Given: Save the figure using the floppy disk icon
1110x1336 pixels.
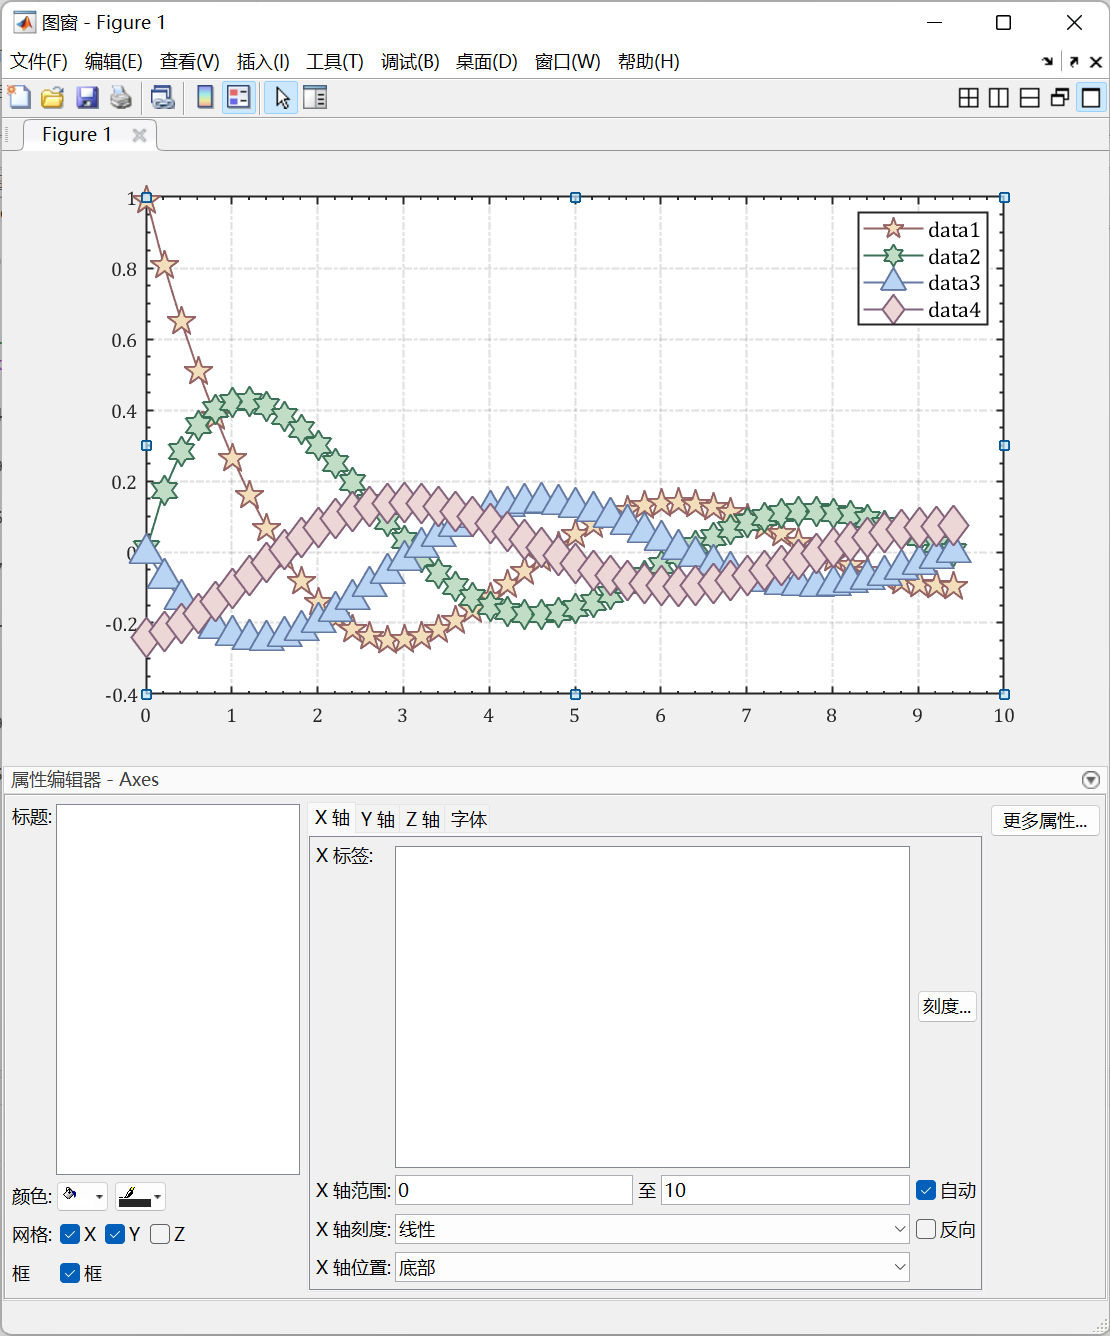Looking at the screenshot, I should tap(87, 97).
